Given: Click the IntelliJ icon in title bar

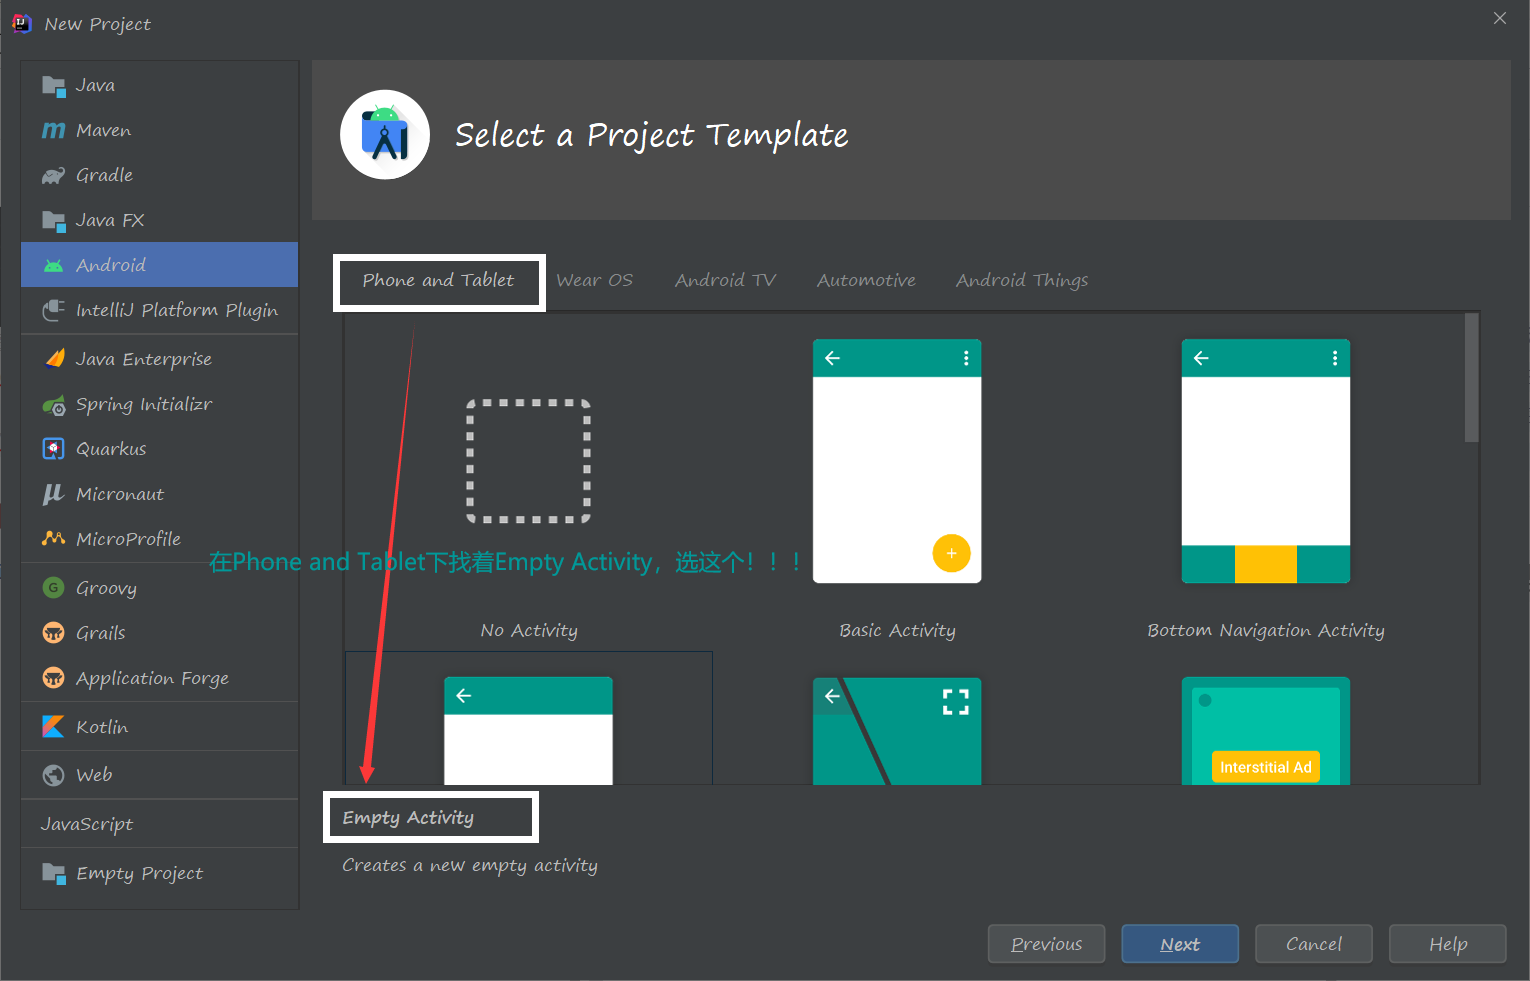Looking at the screenshot, I should click(21, 24).
